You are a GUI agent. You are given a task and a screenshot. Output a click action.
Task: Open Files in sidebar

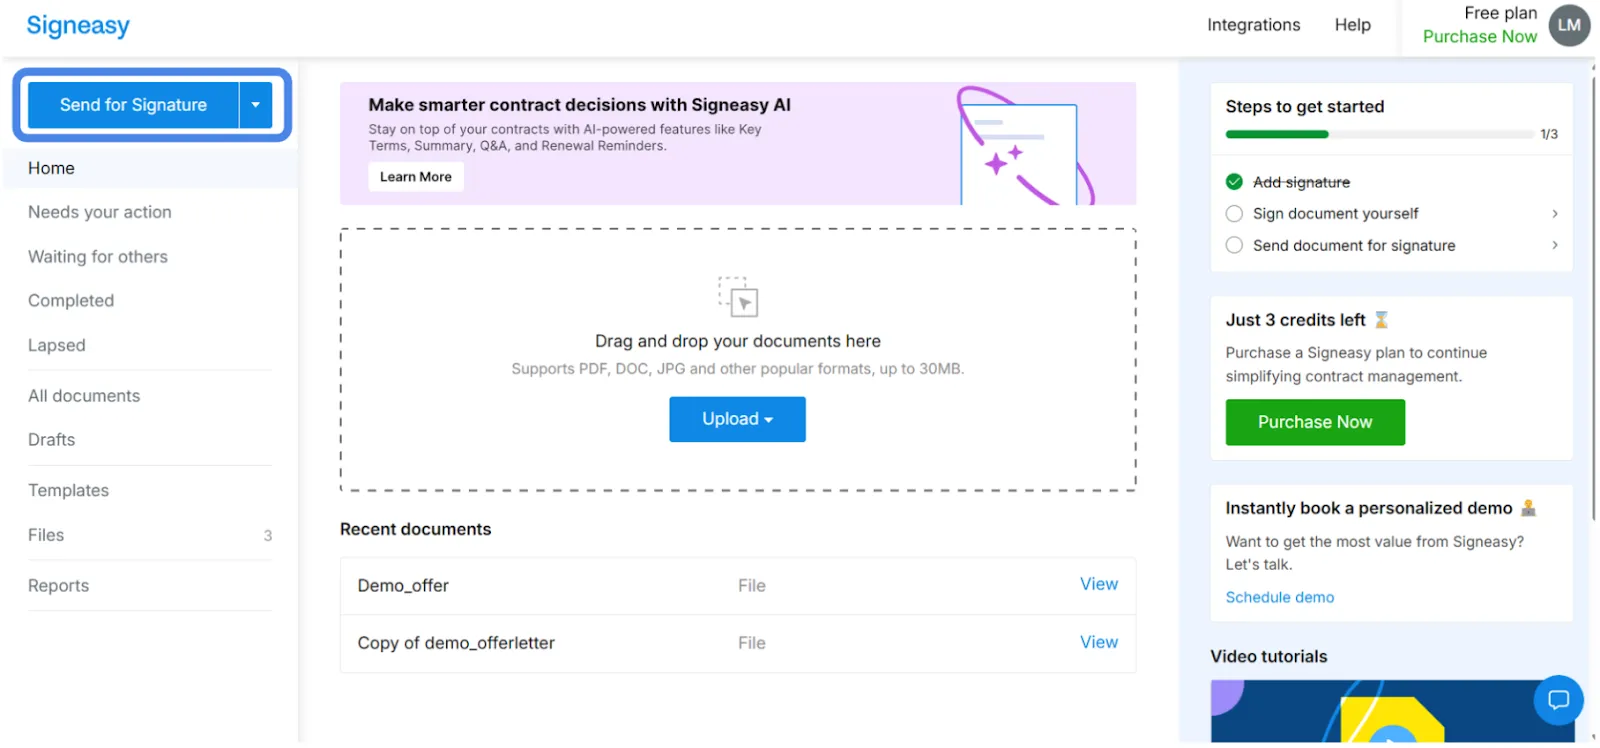click(46, 535)
